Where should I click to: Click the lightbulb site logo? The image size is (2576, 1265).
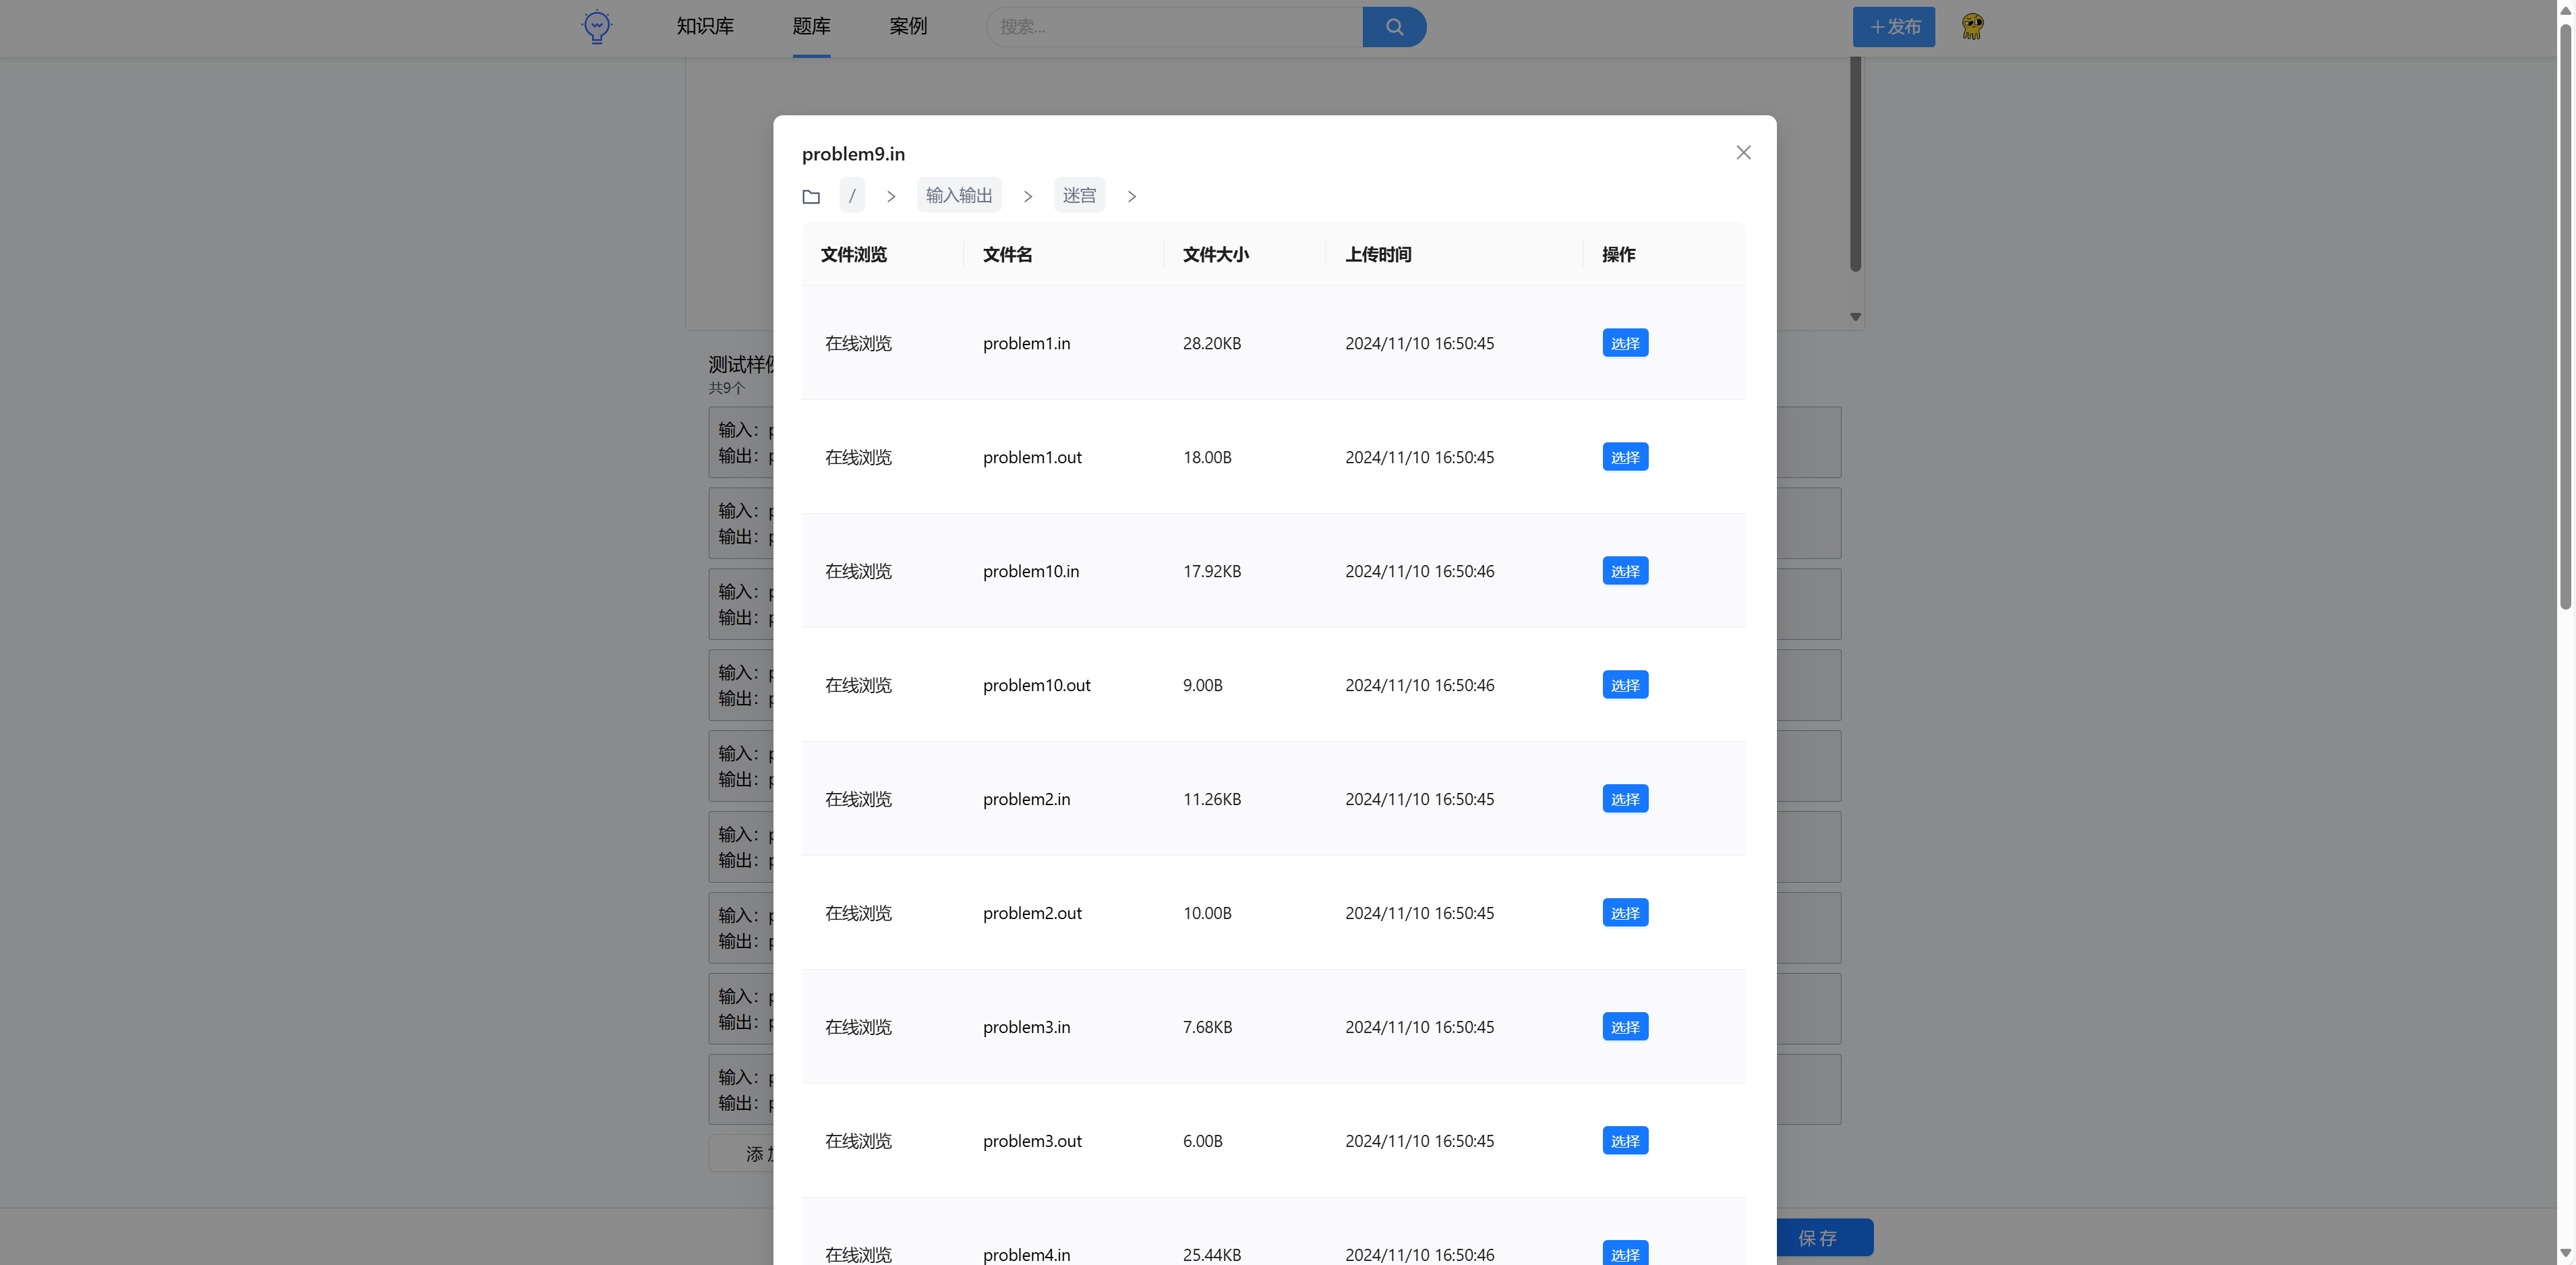[596, 26]
